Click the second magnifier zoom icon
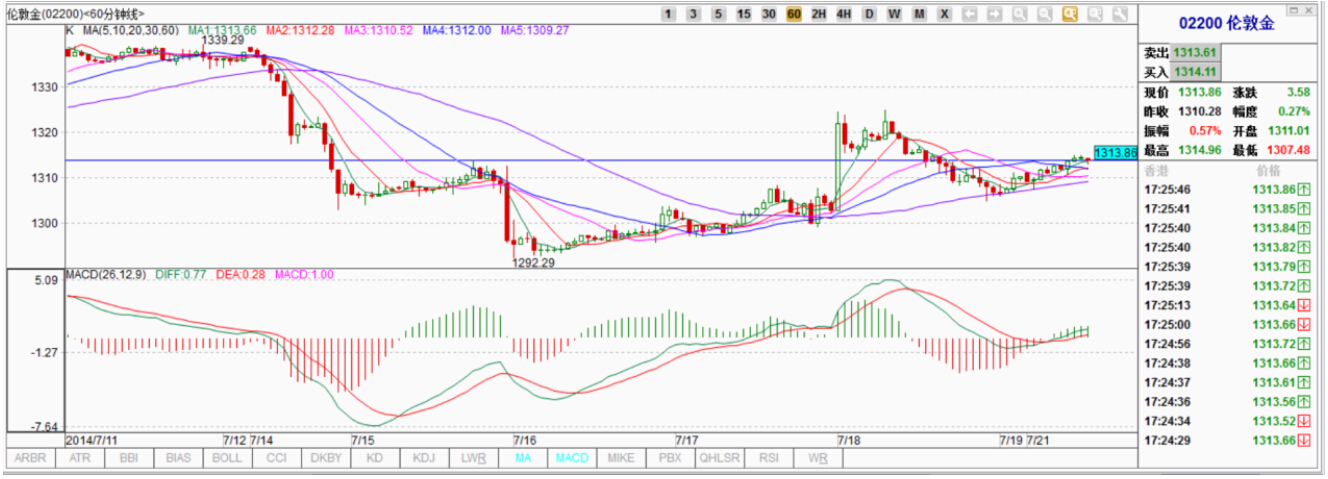 pos(1044,14)
